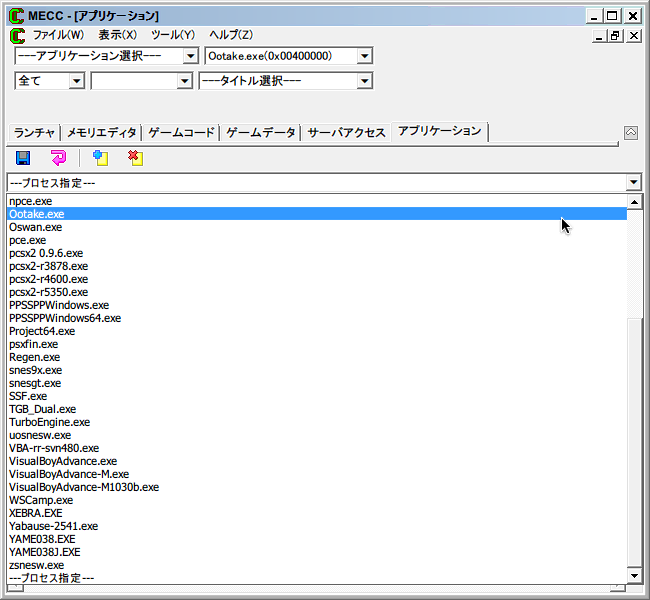Screen dimensions: 650x600
Task: Open the ファイル(W) menu
Action: (58, 35)
